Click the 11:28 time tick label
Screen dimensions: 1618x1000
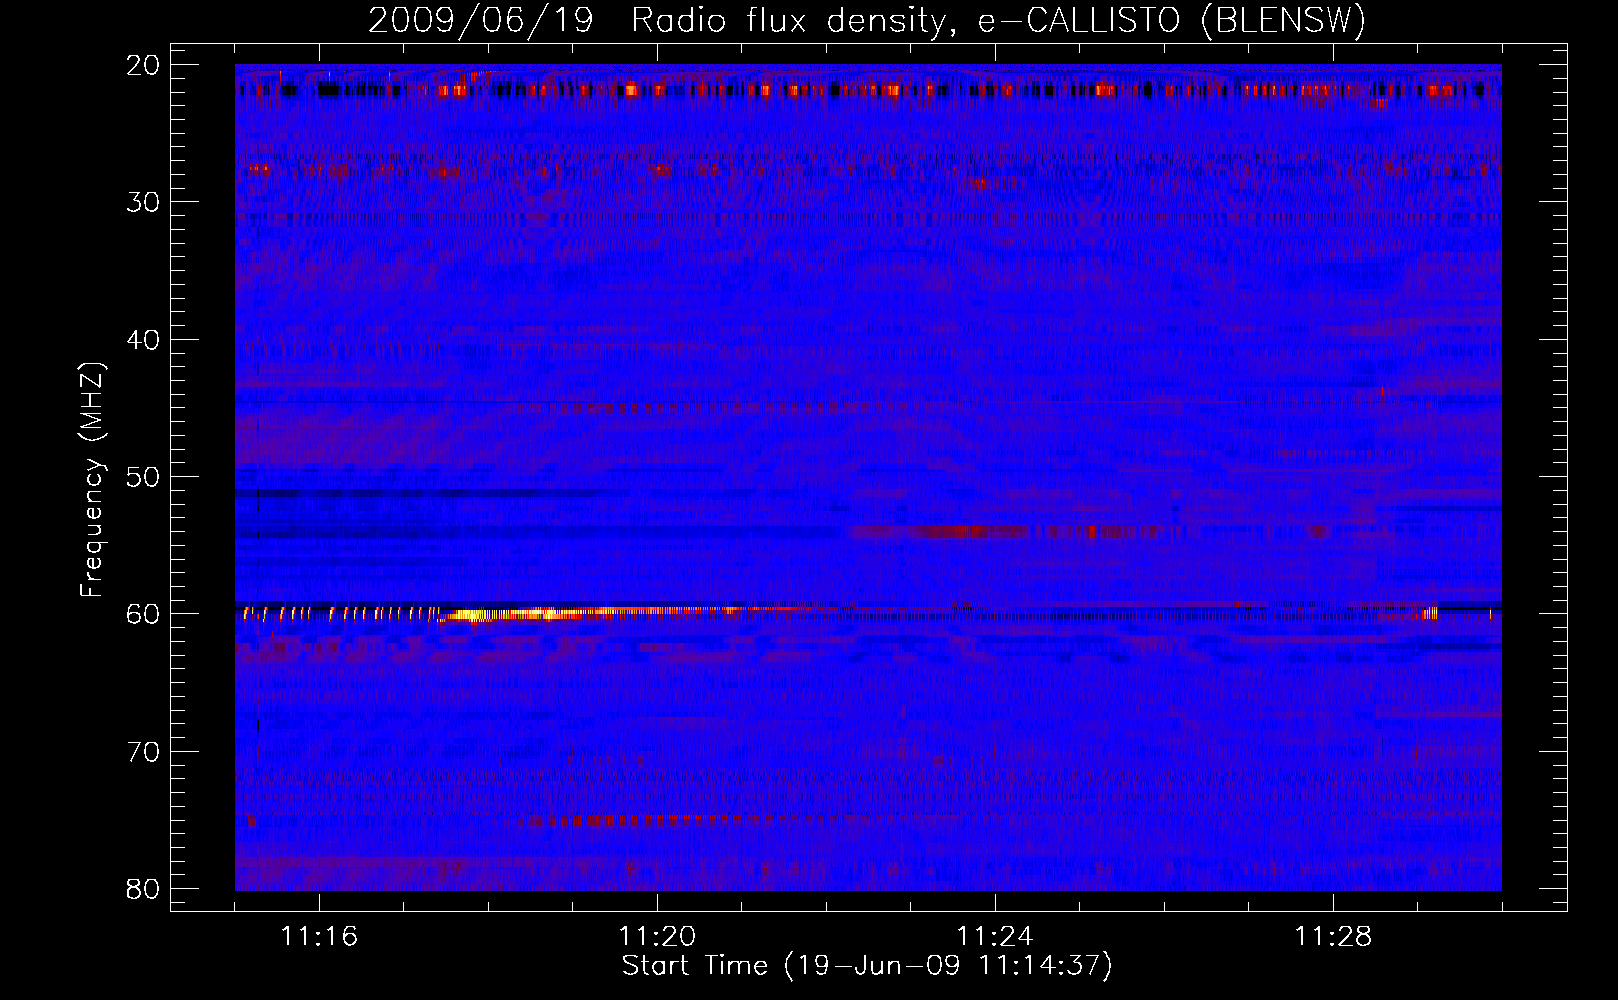1333,937
